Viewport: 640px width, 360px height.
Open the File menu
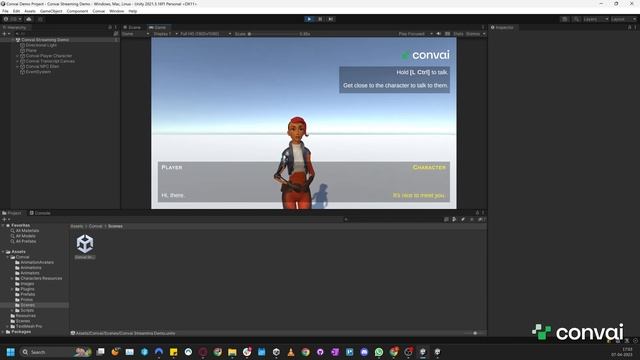5,11
